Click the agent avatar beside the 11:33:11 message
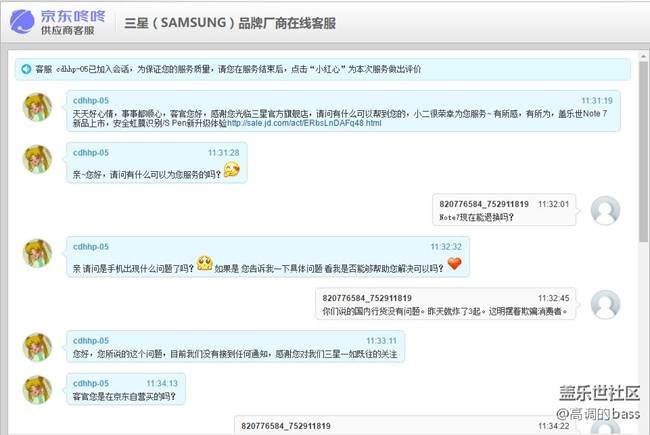The width and height of the screenshot is (650, 435). [x=38, y=347]
